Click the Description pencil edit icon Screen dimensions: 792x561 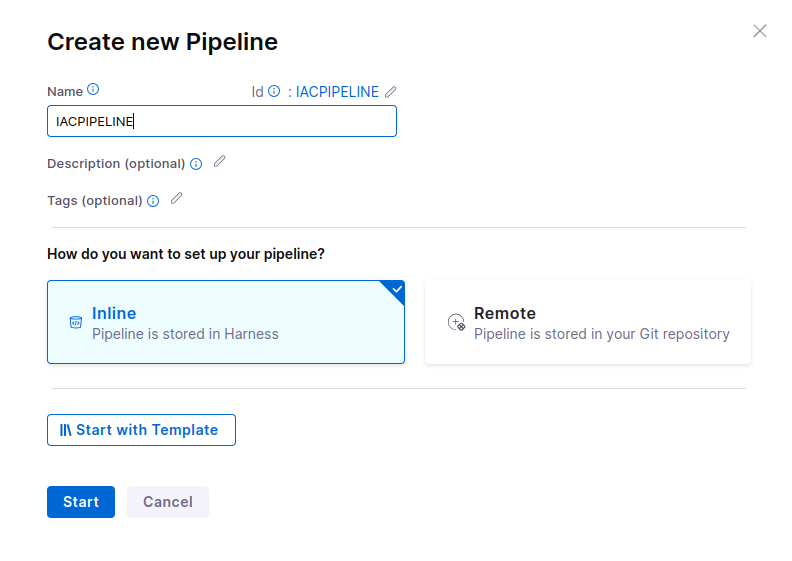tap(220, 161)
